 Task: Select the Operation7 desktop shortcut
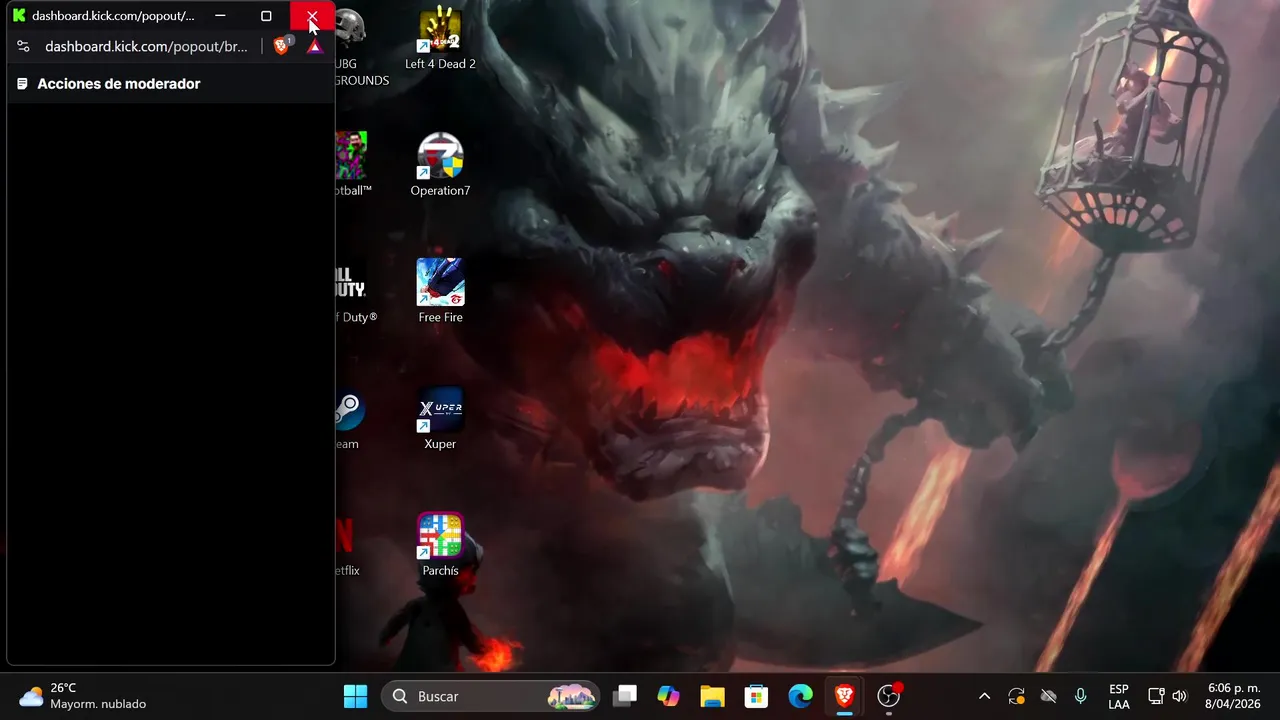tap(440, 166)
